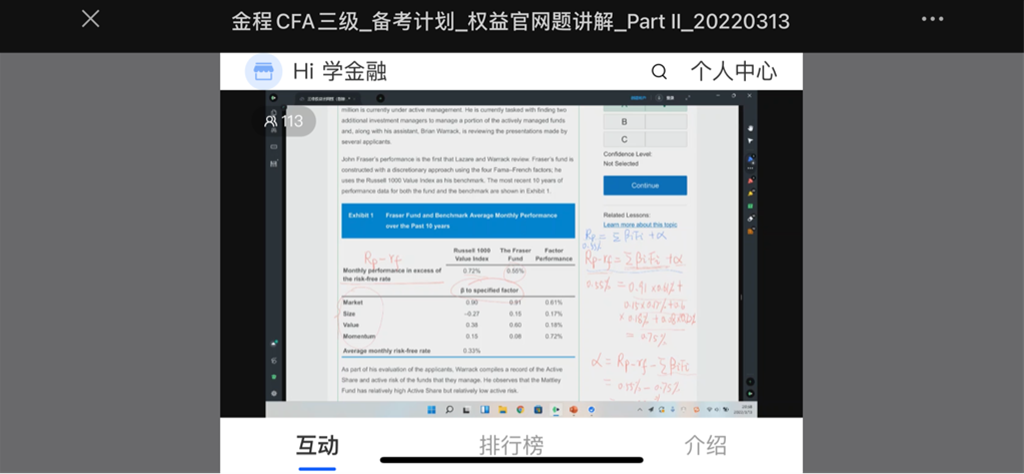The image size is (1024, 474).
Task: Tap the Hi 学金融 store icon
Action: 264,71
